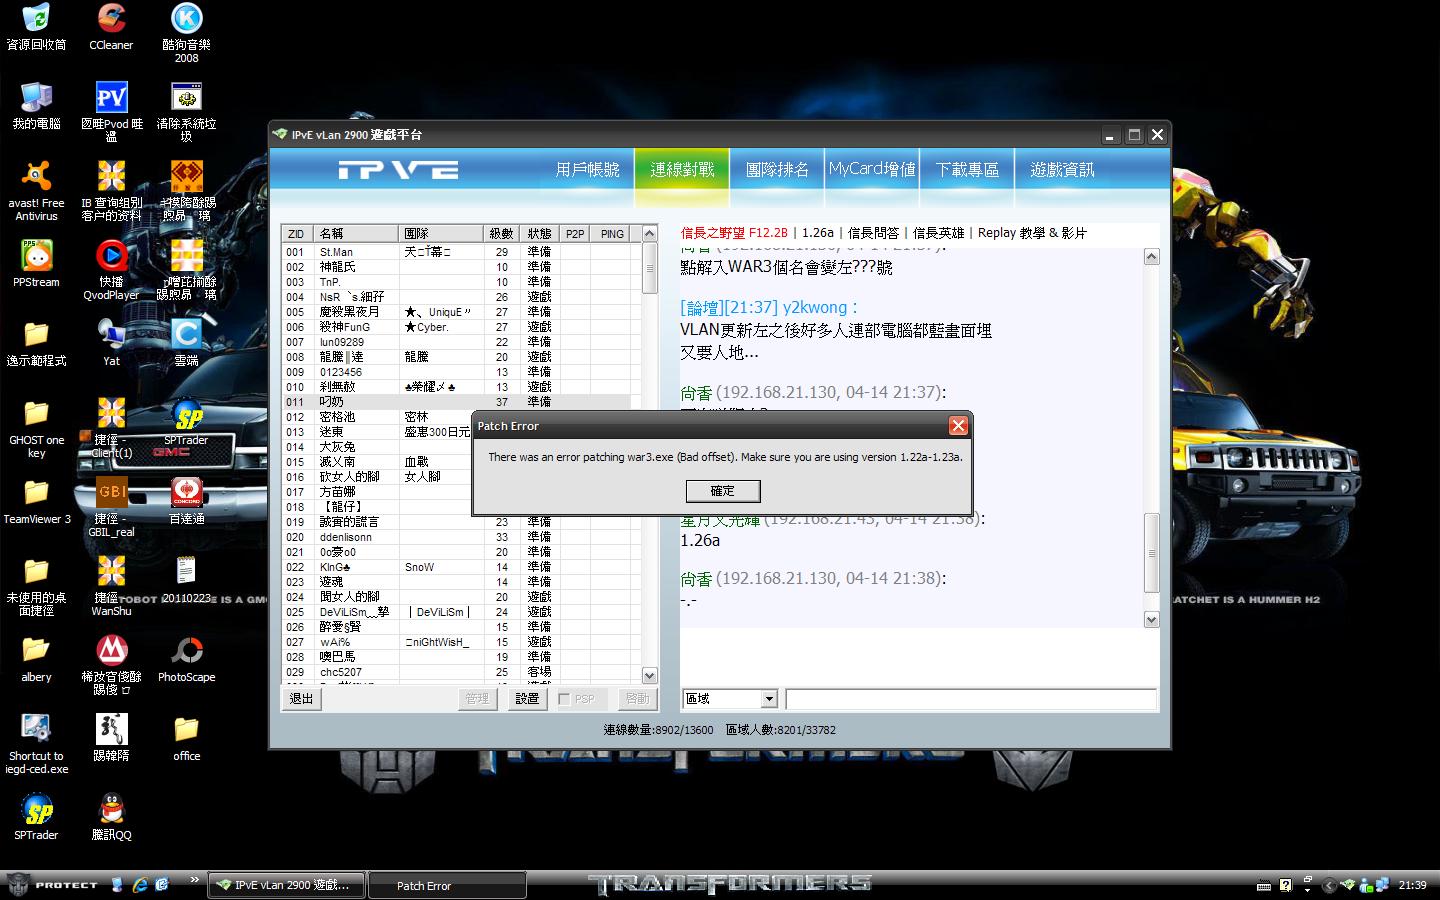Sort the user list by ZID column
Screen dimensions: 1440x900
pos(297,234)
